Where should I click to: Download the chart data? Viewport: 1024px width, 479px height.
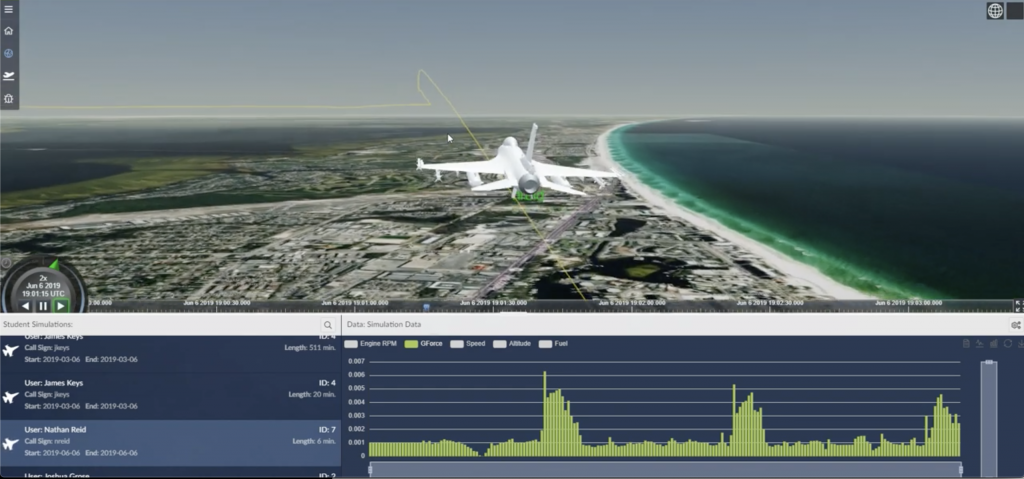click(1020, 344)
